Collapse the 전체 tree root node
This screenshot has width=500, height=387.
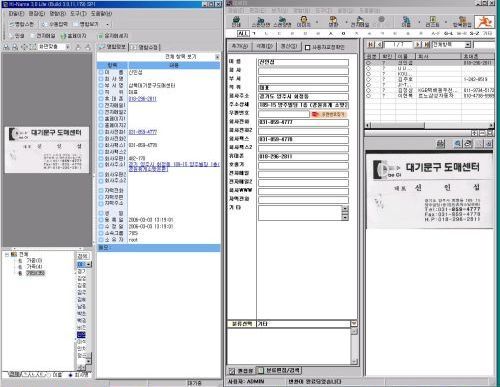[x=7, y=254]
